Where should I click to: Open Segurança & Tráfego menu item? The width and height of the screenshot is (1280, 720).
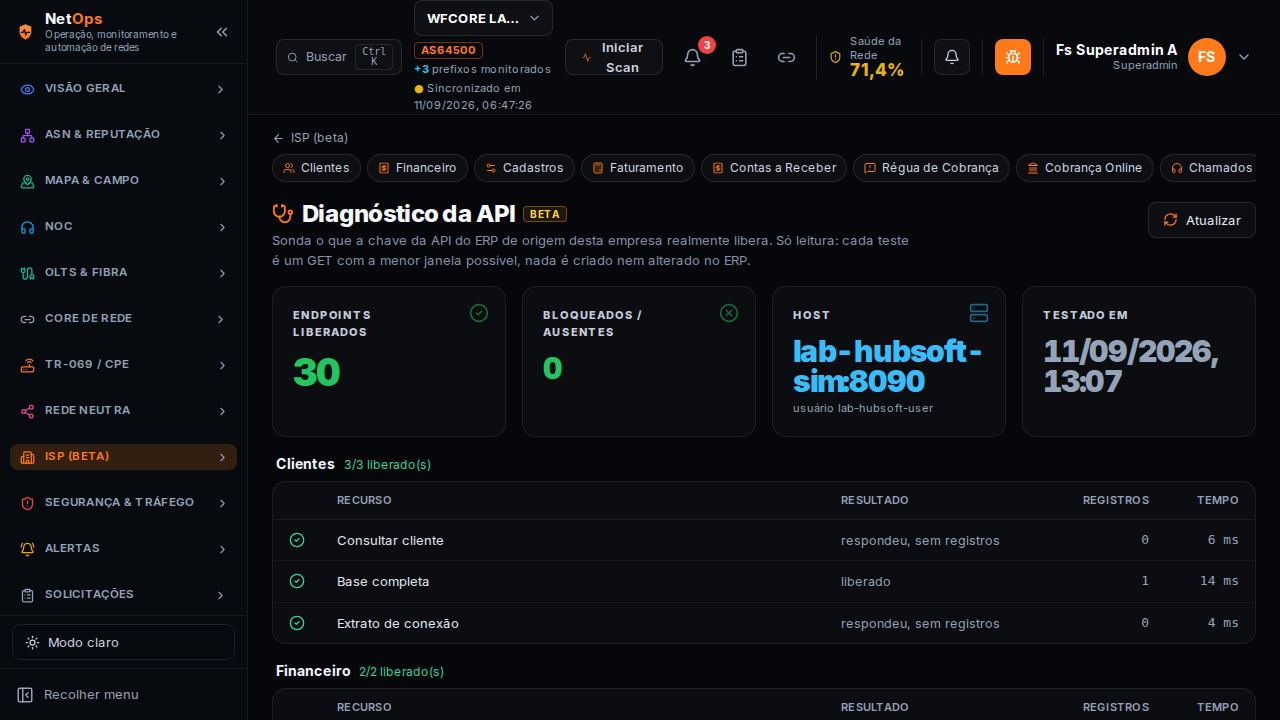point(123,503)
